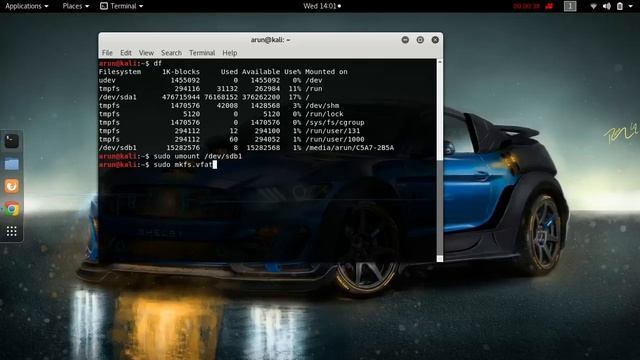Click the 'Filesystem' column header

[120, 72]
